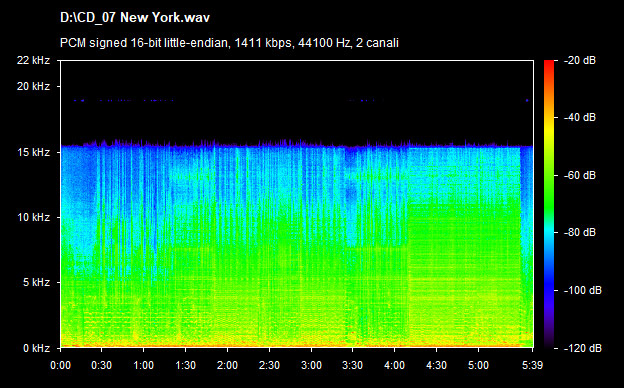624x388 pixels.
Task: Click the 22 kHz frequency axis label
Action: coord(33,60)
